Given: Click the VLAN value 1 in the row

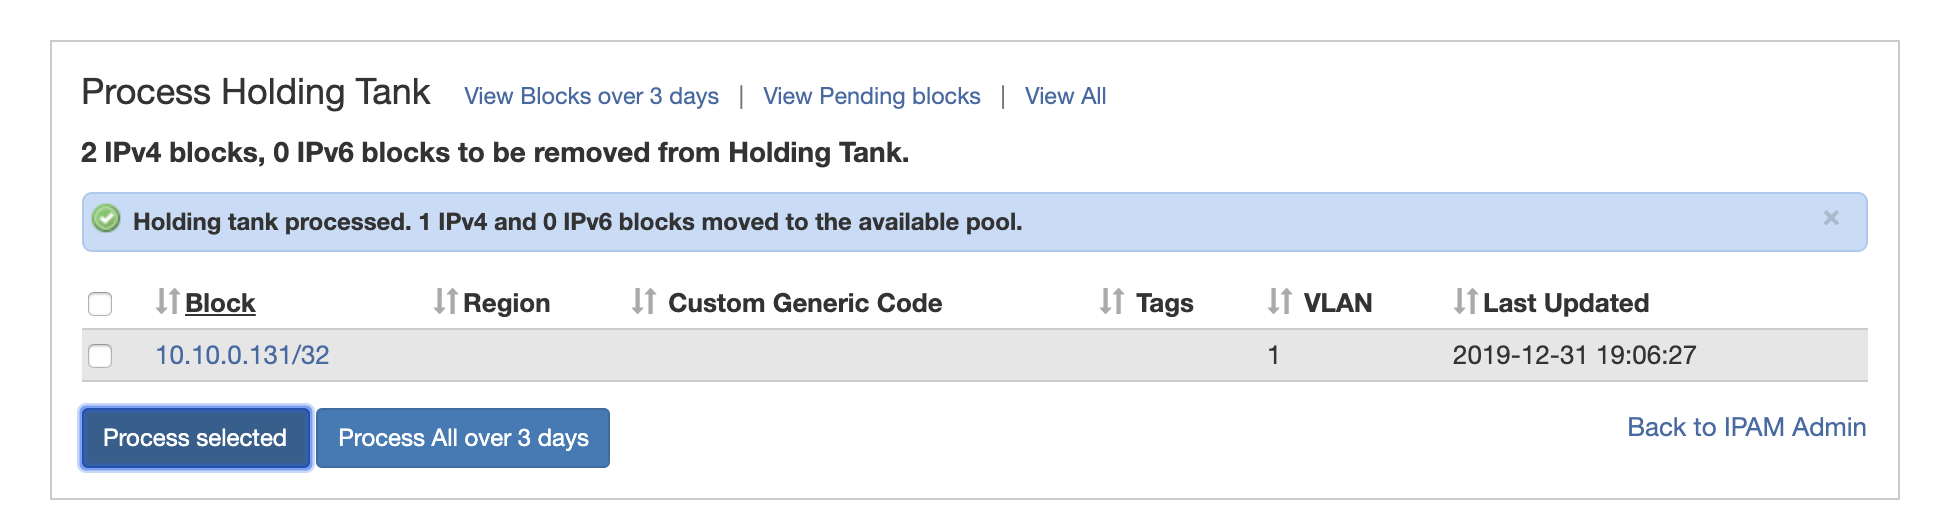Looking at the screenshot, I should tap(1273, 355).
